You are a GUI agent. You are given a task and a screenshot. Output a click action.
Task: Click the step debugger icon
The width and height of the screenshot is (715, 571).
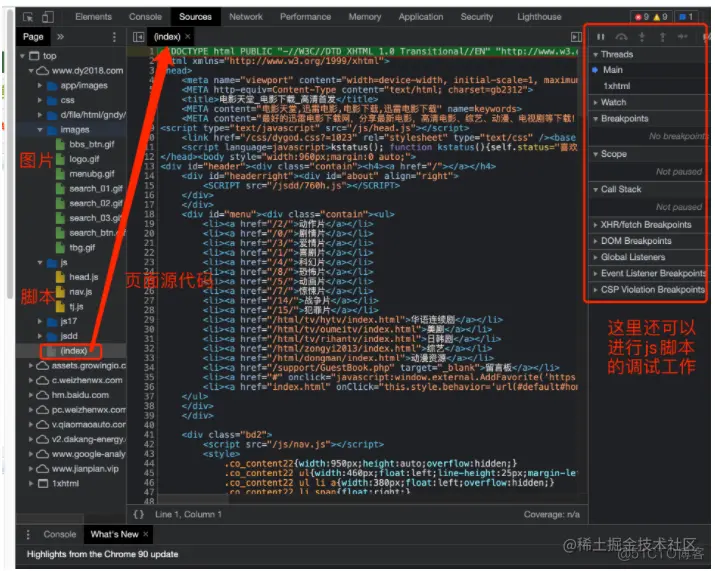[683, 36]
